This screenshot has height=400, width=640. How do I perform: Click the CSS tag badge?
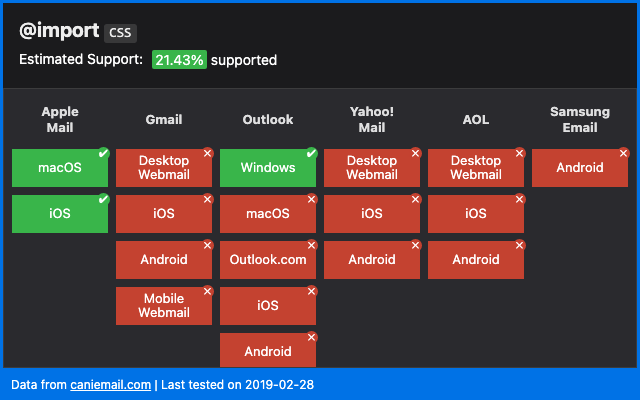point(120,32)
